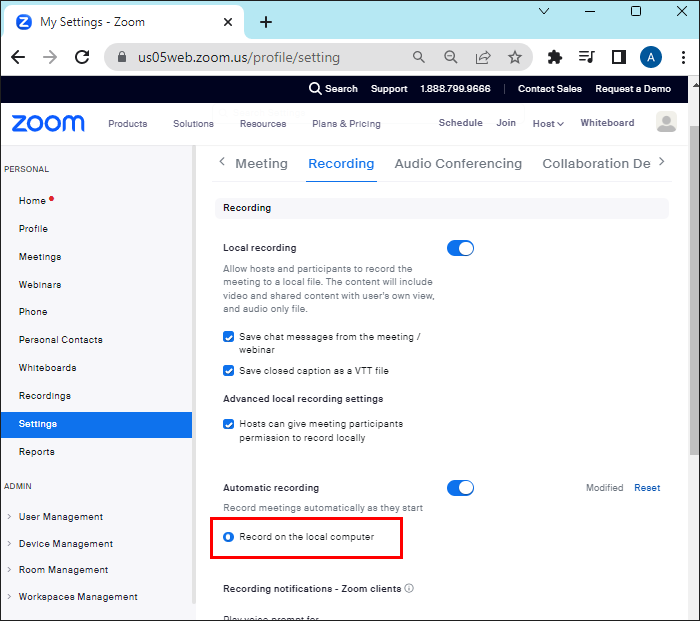
Task: Call phone number 1.888.799.9666 link
Action: tap(455, 89)
